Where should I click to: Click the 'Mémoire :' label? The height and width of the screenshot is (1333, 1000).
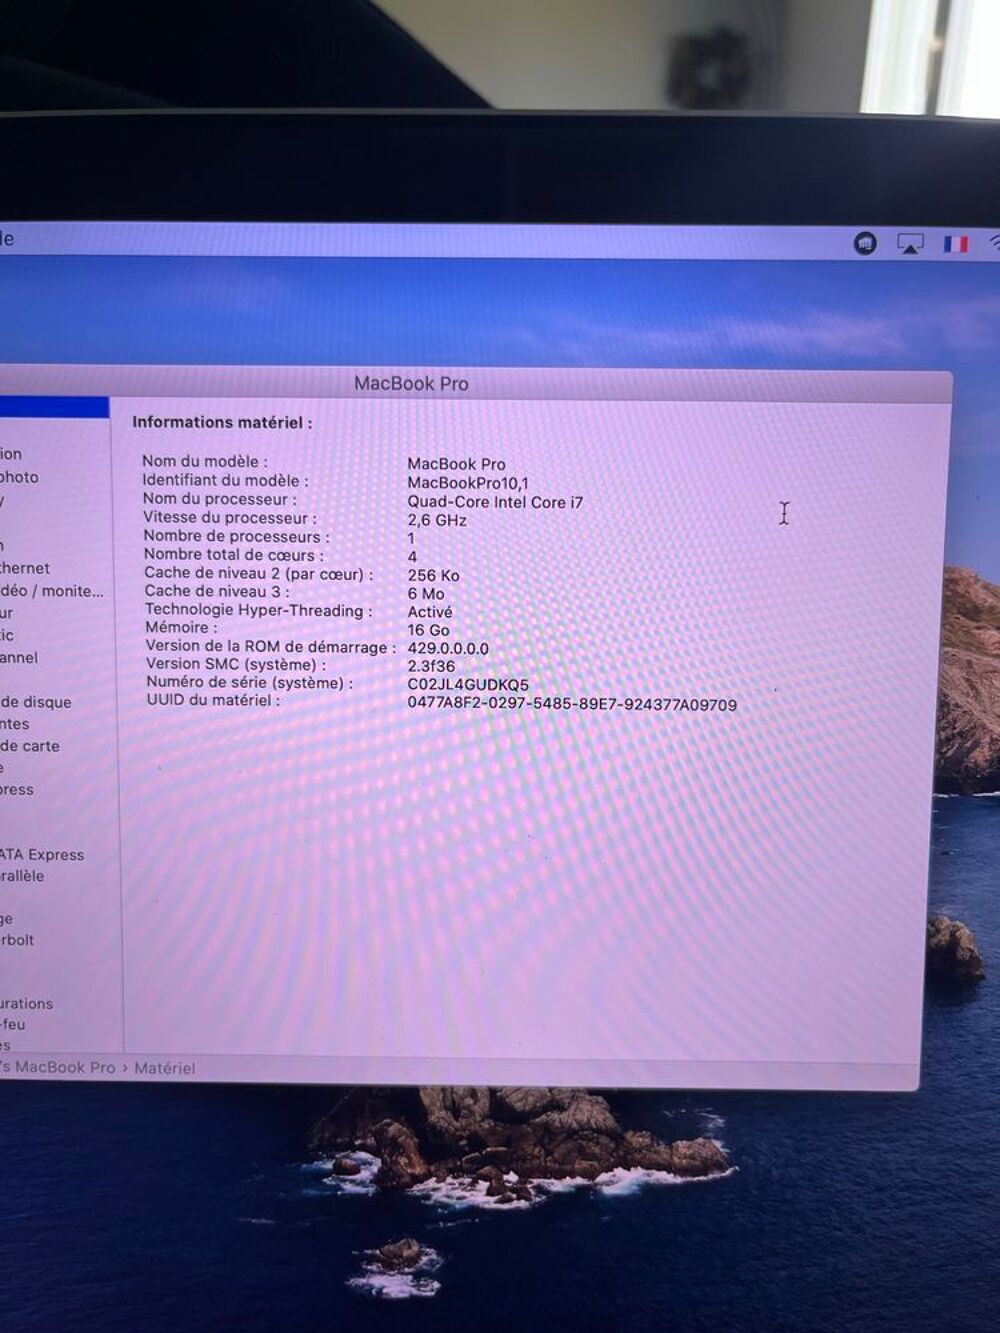click(x=181, y=628)
